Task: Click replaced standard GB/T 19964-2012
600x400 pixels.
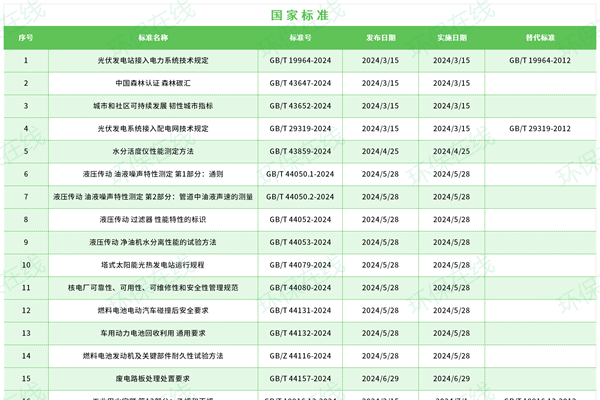Action: coord(539,60)
